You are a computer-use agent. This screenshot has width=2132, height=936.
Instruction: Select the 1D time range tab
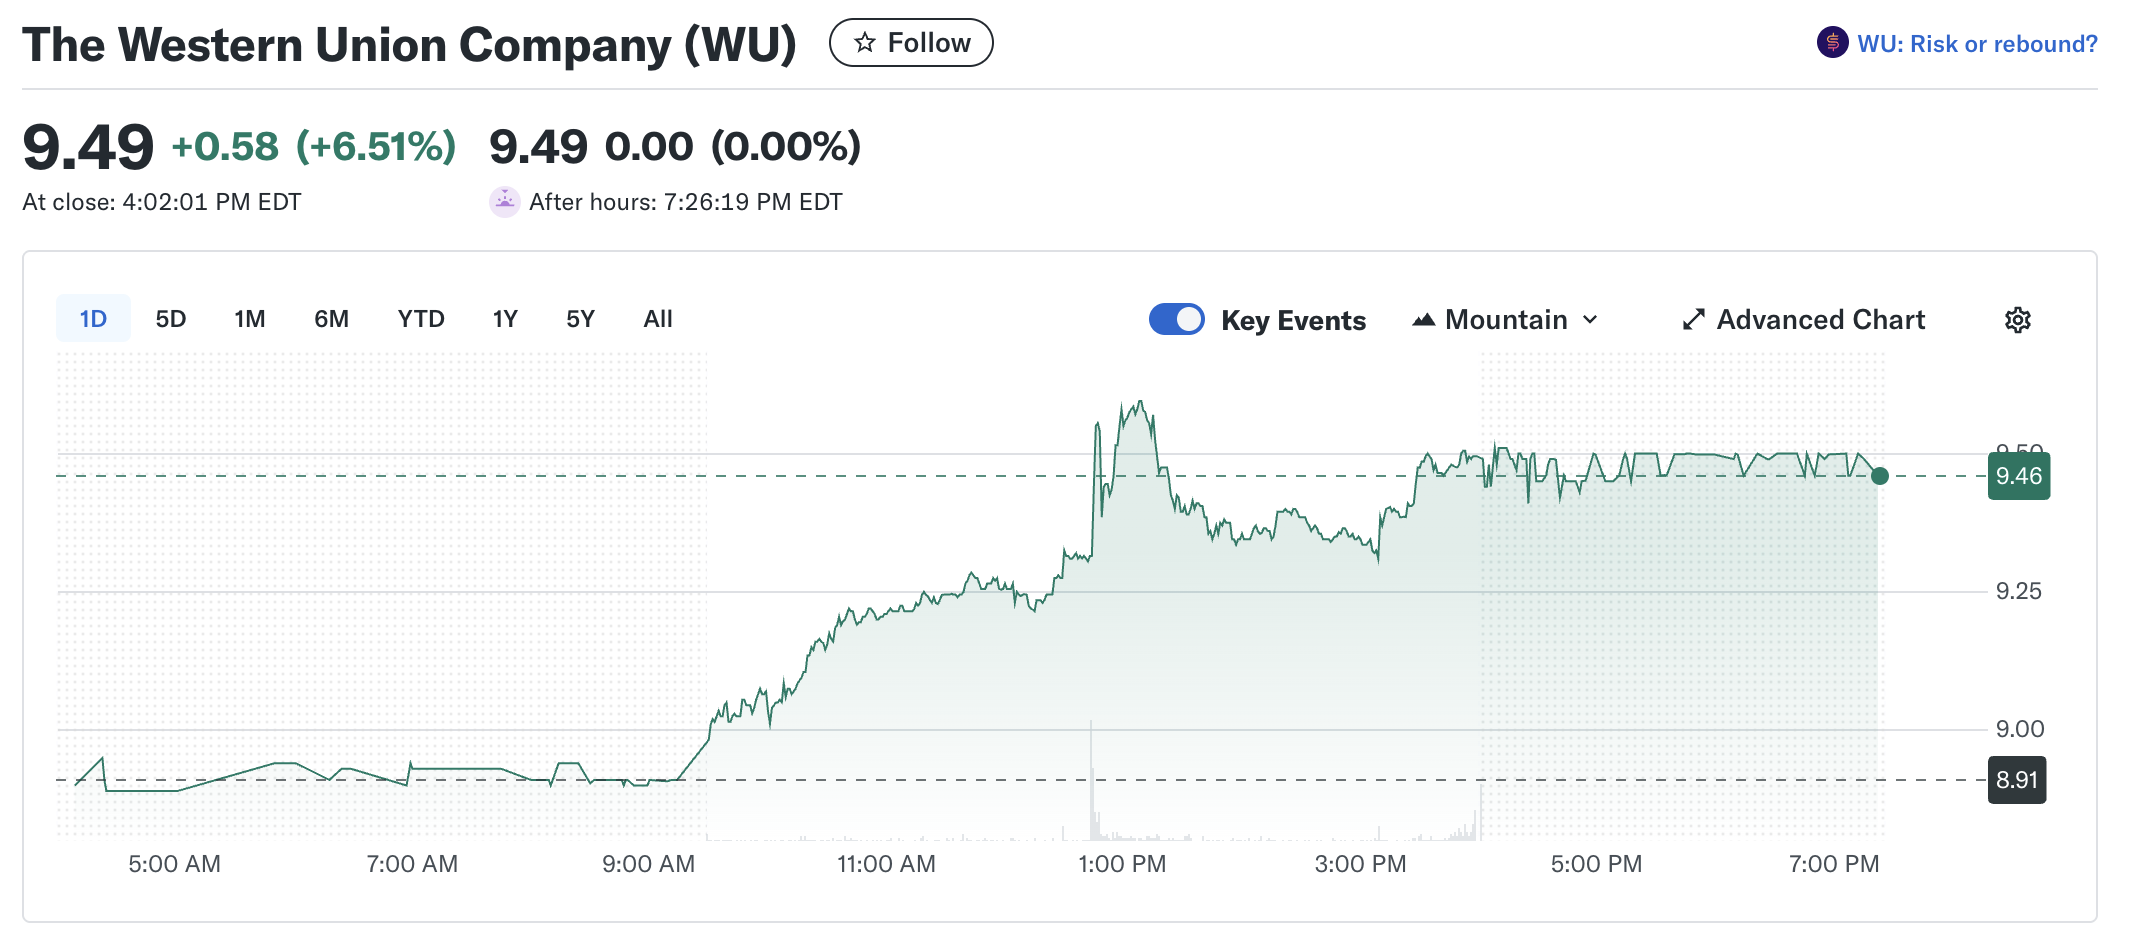[x=93, y=319]
